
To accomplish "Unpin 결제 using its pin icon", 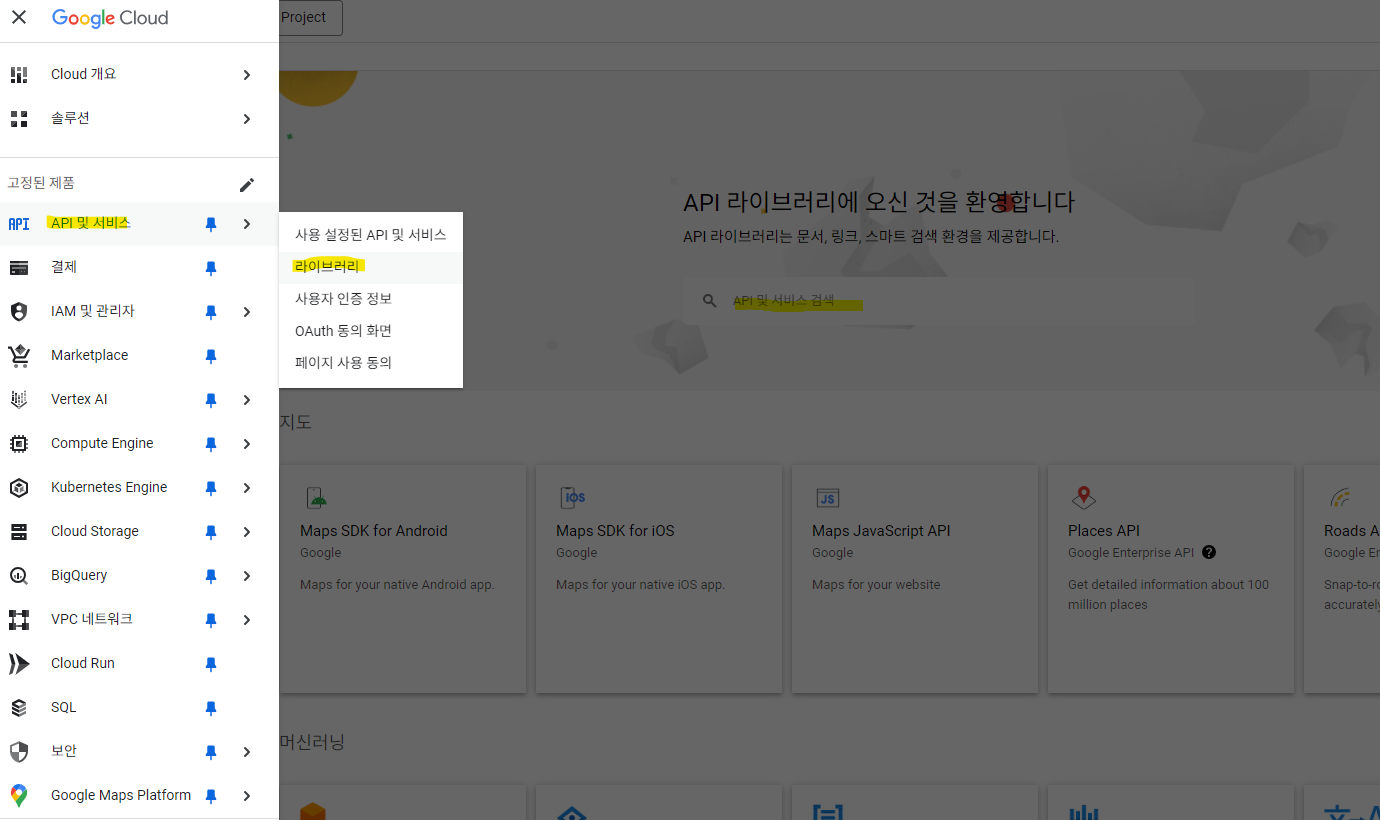I will point(211,268).
